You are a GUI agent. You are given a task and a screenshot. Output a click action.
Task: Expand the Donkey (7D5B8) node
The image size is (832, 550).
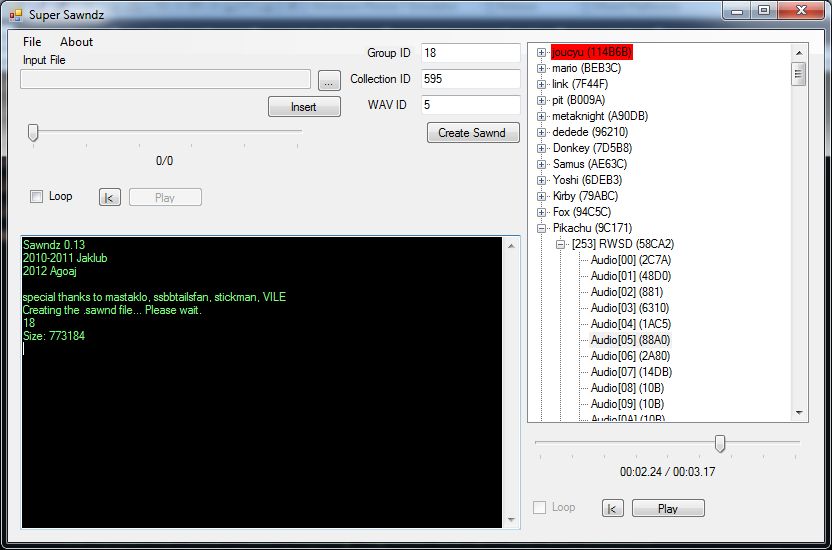(x=541, y=149)
